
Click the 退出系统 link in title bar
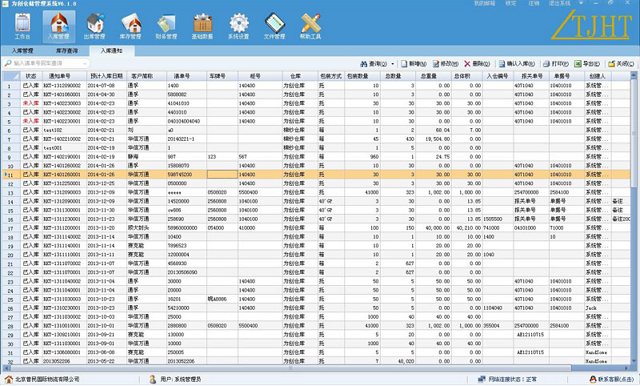(x=559, y=3)
